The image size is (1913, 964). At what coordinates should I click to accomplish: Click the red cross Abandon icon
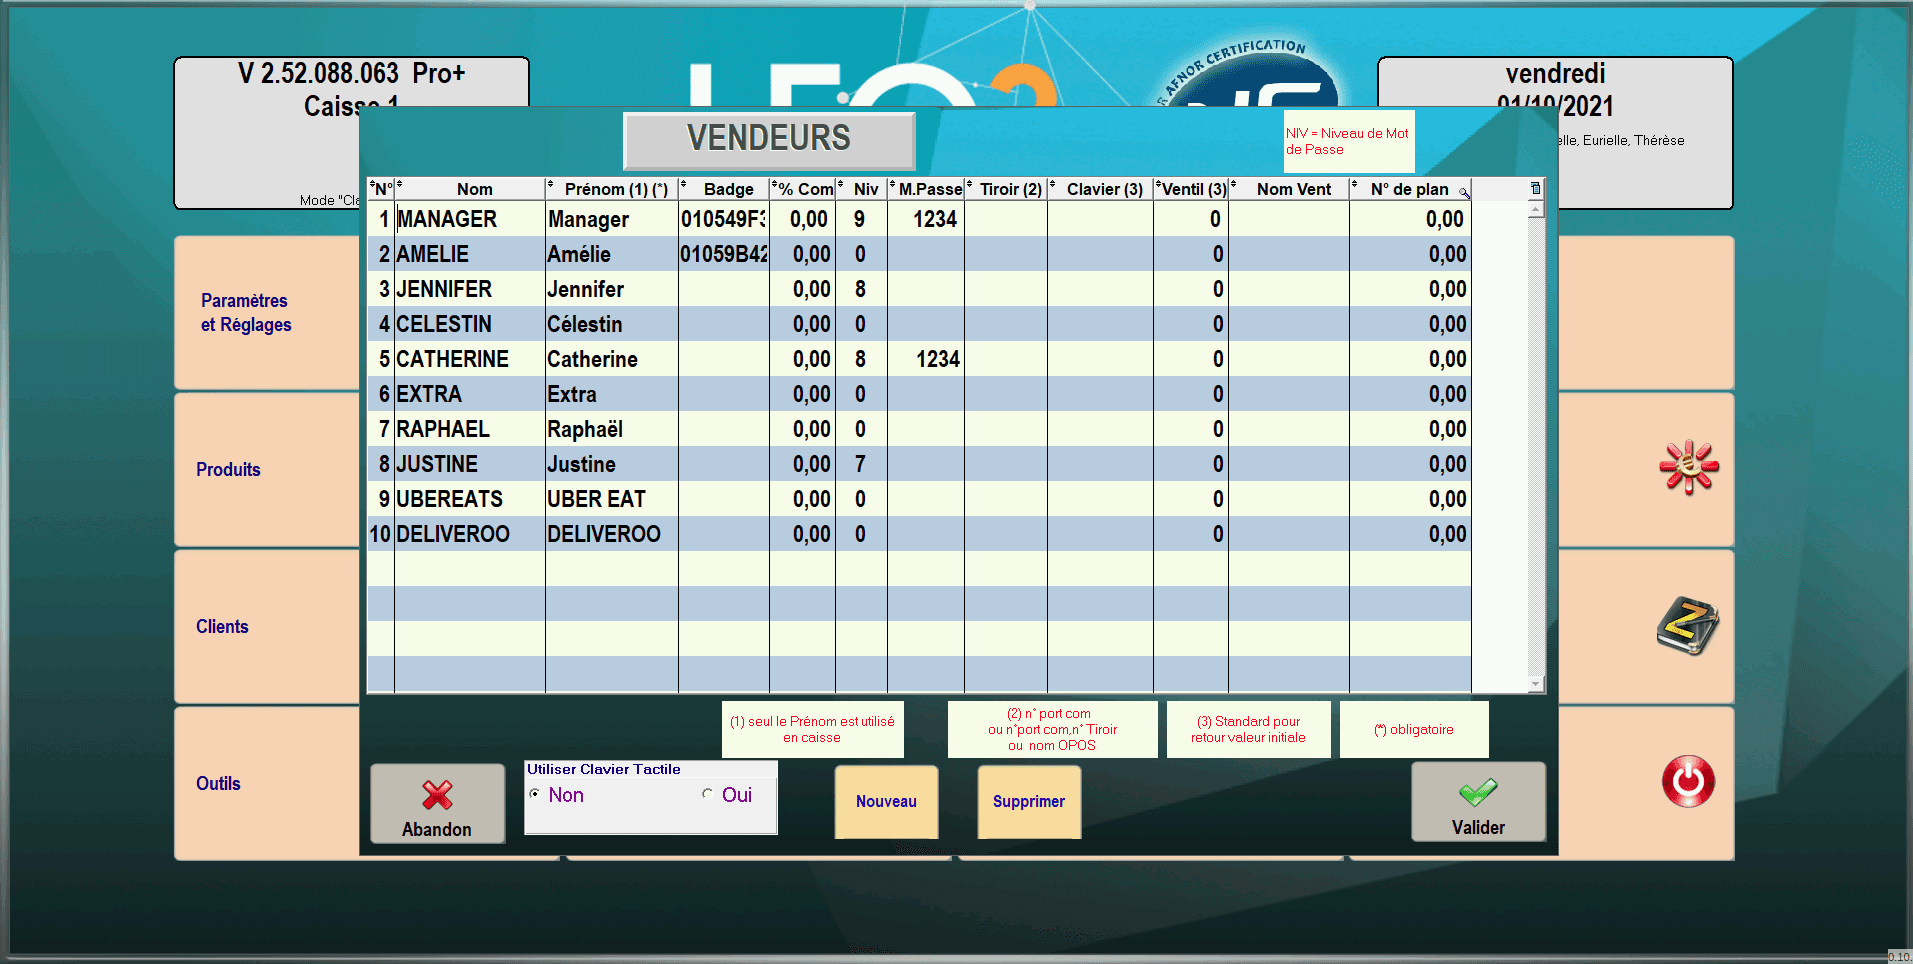point(437,795)
